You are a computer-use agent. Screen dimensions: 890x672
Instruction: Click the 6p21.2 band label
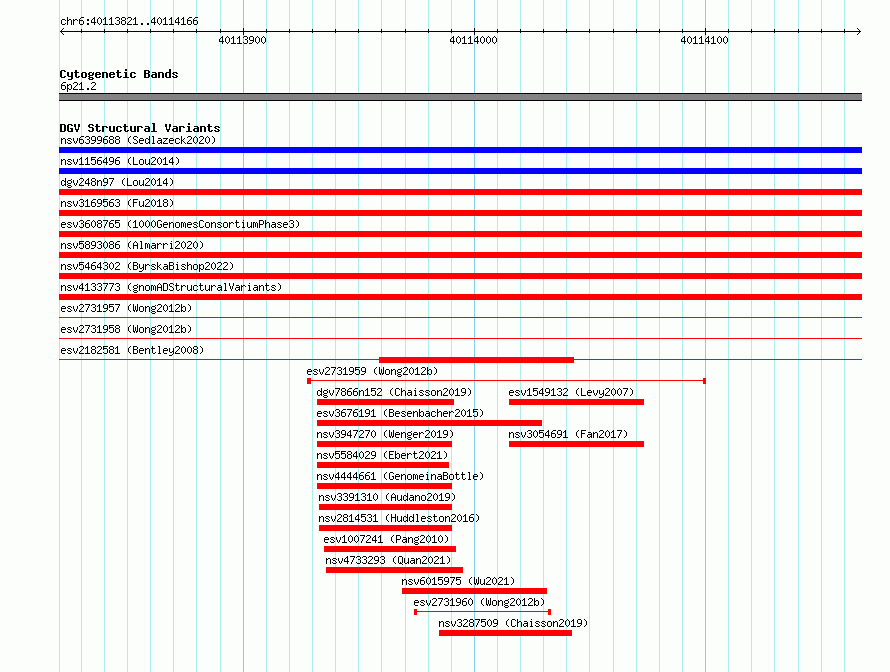(x=78, y=86)
